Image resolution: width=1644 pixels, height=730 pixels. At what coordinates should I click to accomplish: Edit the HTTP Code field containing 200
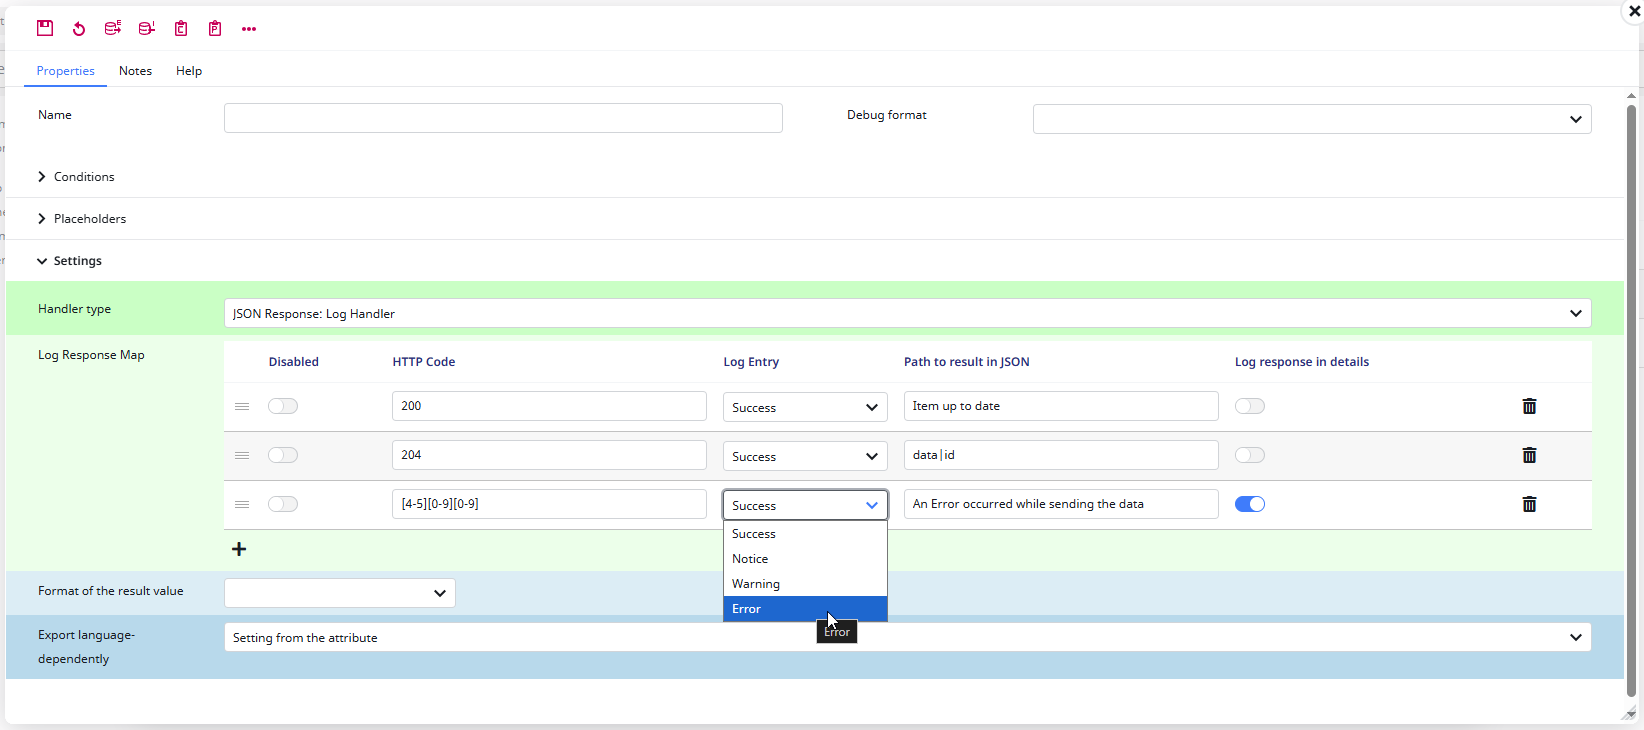click(549, 406)
